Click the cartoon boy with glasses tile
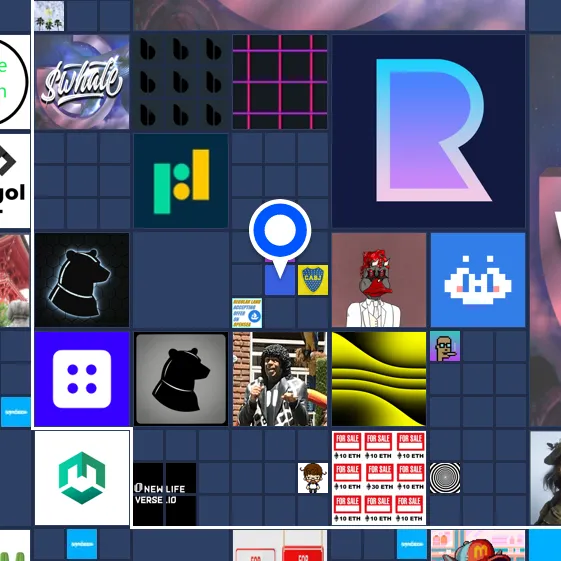This screenshot has height=561, width=561. coord(313,478)
